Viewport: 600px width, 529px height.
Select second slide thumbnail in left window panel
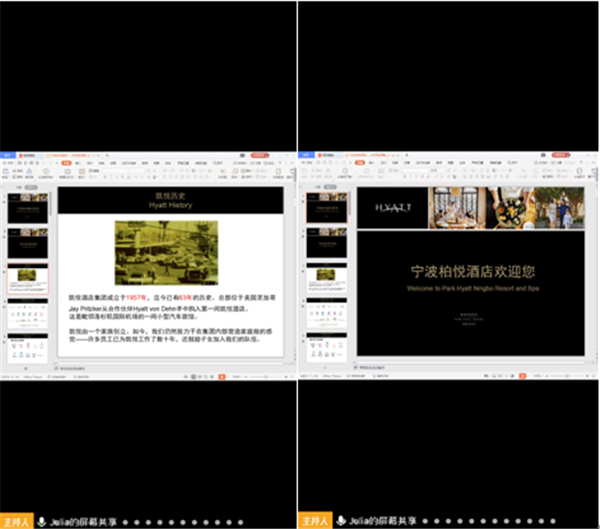(x=28, y=243)
